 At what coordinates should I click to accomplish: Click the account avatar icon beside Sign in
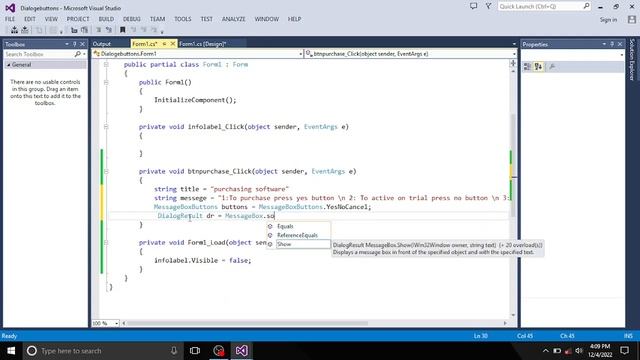632,19
